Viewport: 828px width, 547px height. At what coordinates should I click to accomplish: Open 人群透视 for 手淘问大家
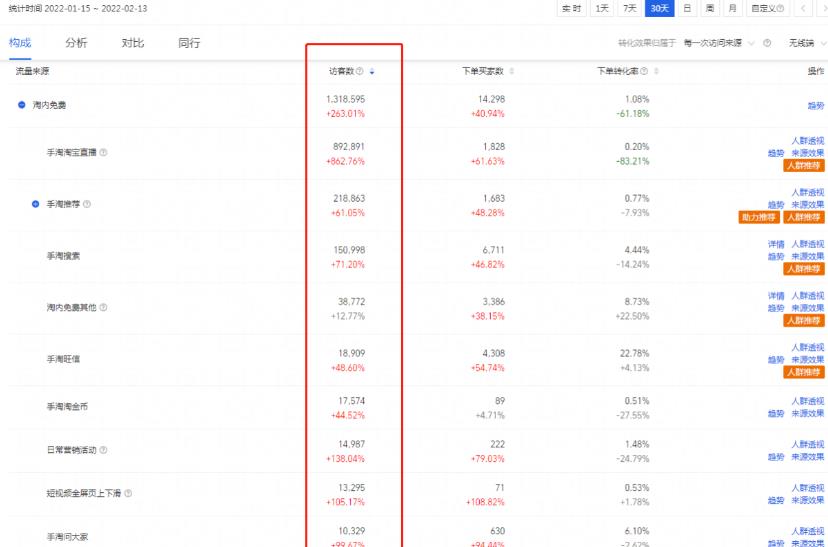pyautogui.click(x=807, y=531)
